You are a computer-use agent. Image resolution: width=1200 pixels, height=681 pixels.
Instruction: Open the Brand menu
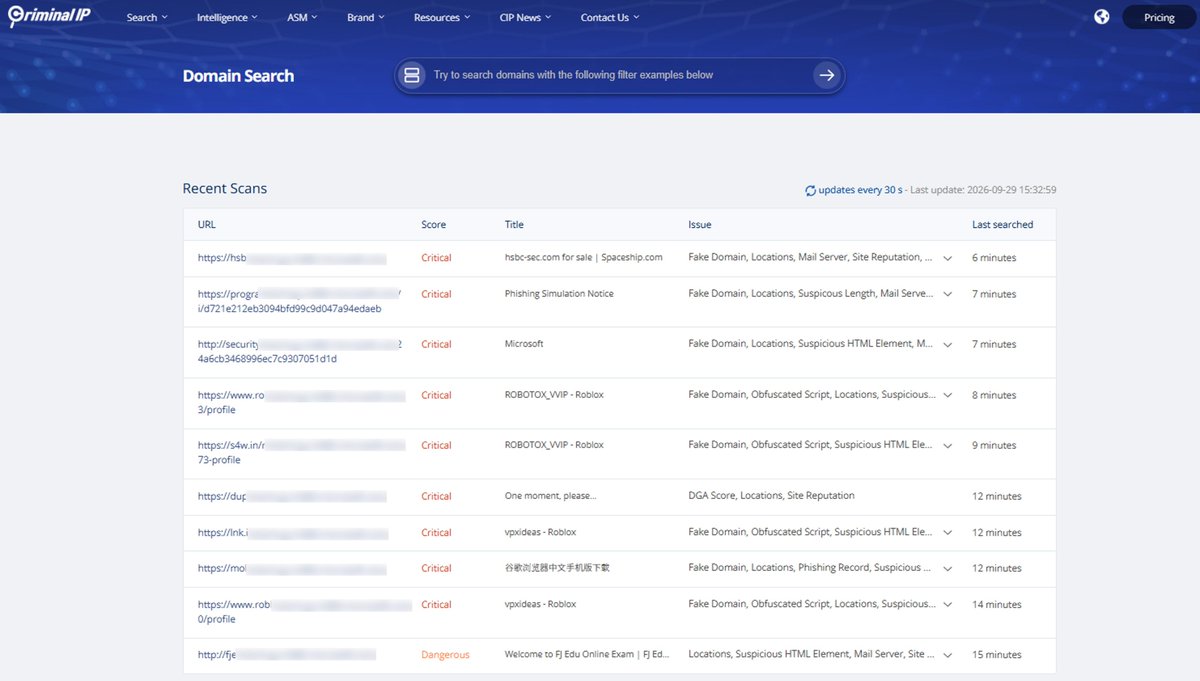(365, 17)
